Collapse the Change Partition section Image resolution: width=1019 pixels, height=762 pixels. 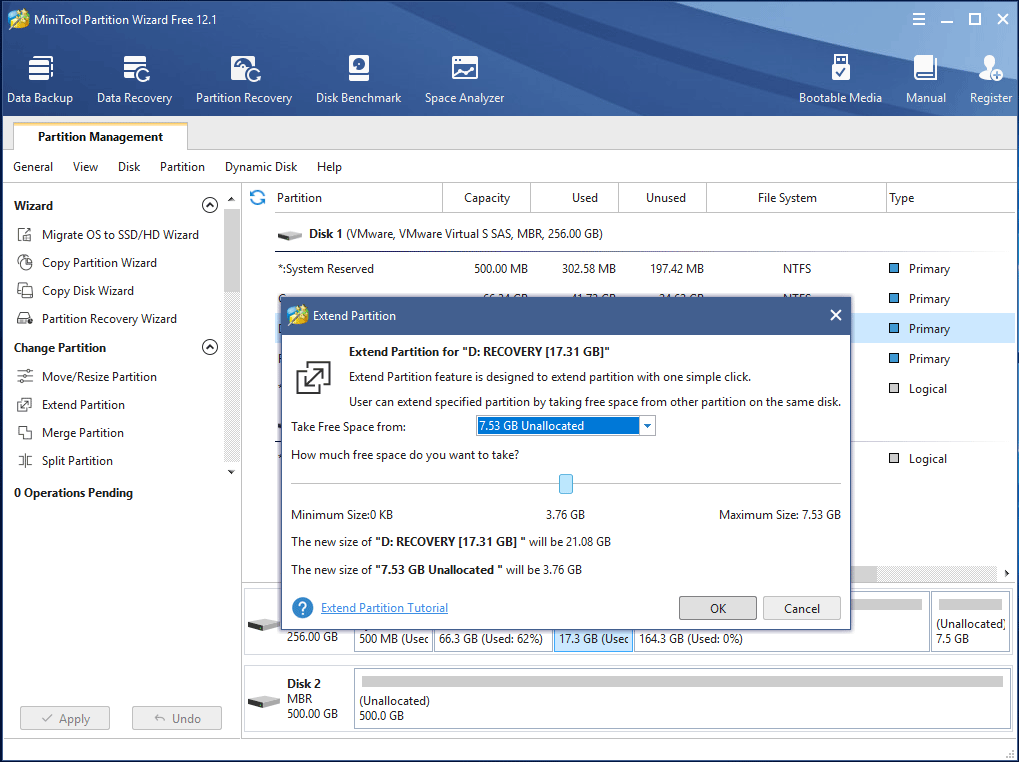[x=209, y=347]
